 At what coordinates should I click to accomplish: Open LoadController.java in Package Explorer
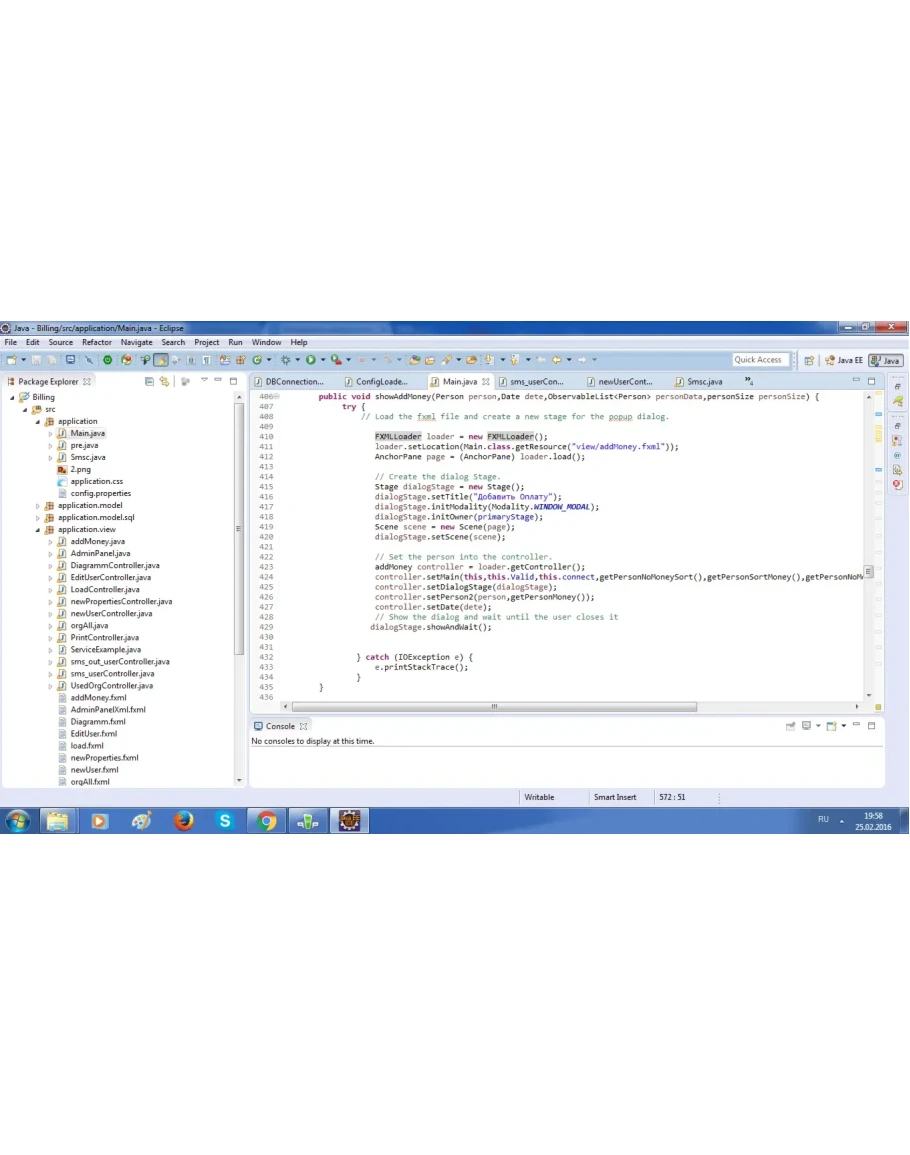(x=104, y=590)
